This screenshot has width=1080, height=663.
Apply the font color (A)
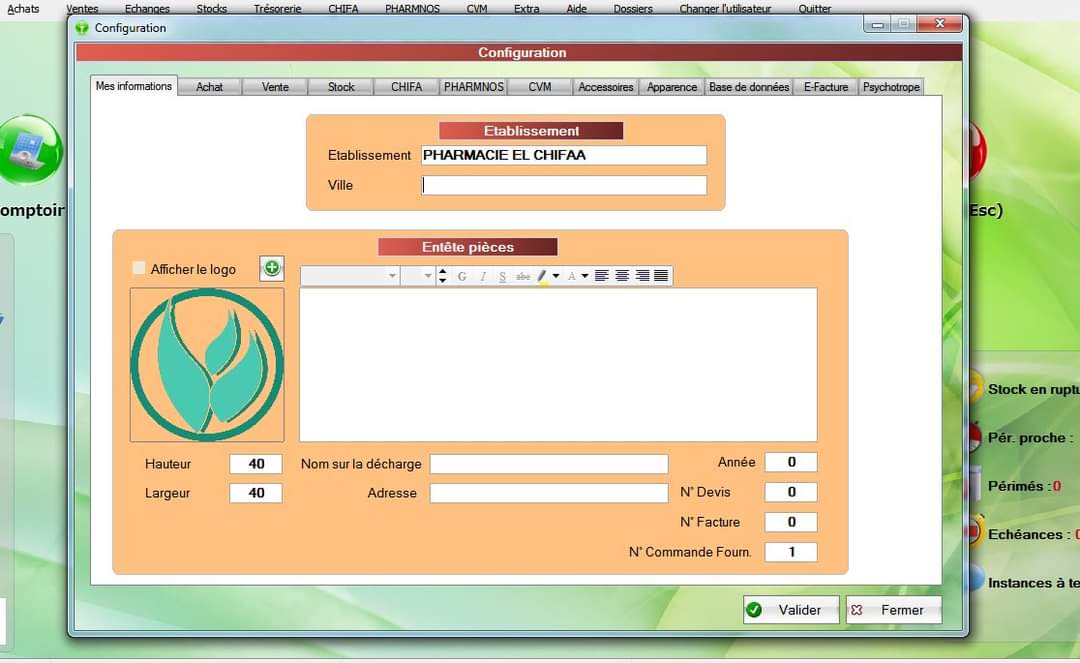click(572, 276)
